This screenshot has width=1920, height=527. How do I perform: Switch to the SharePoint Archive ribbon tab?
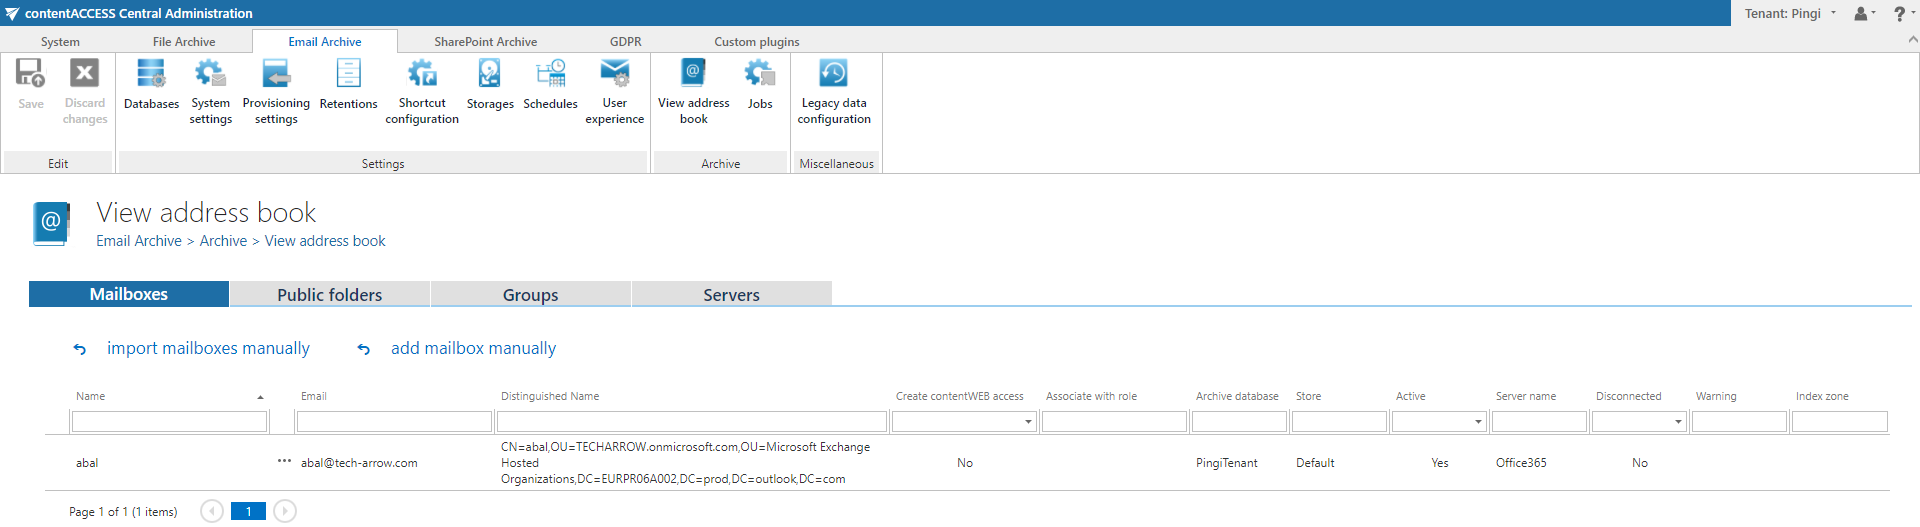(x=485, y=42)
